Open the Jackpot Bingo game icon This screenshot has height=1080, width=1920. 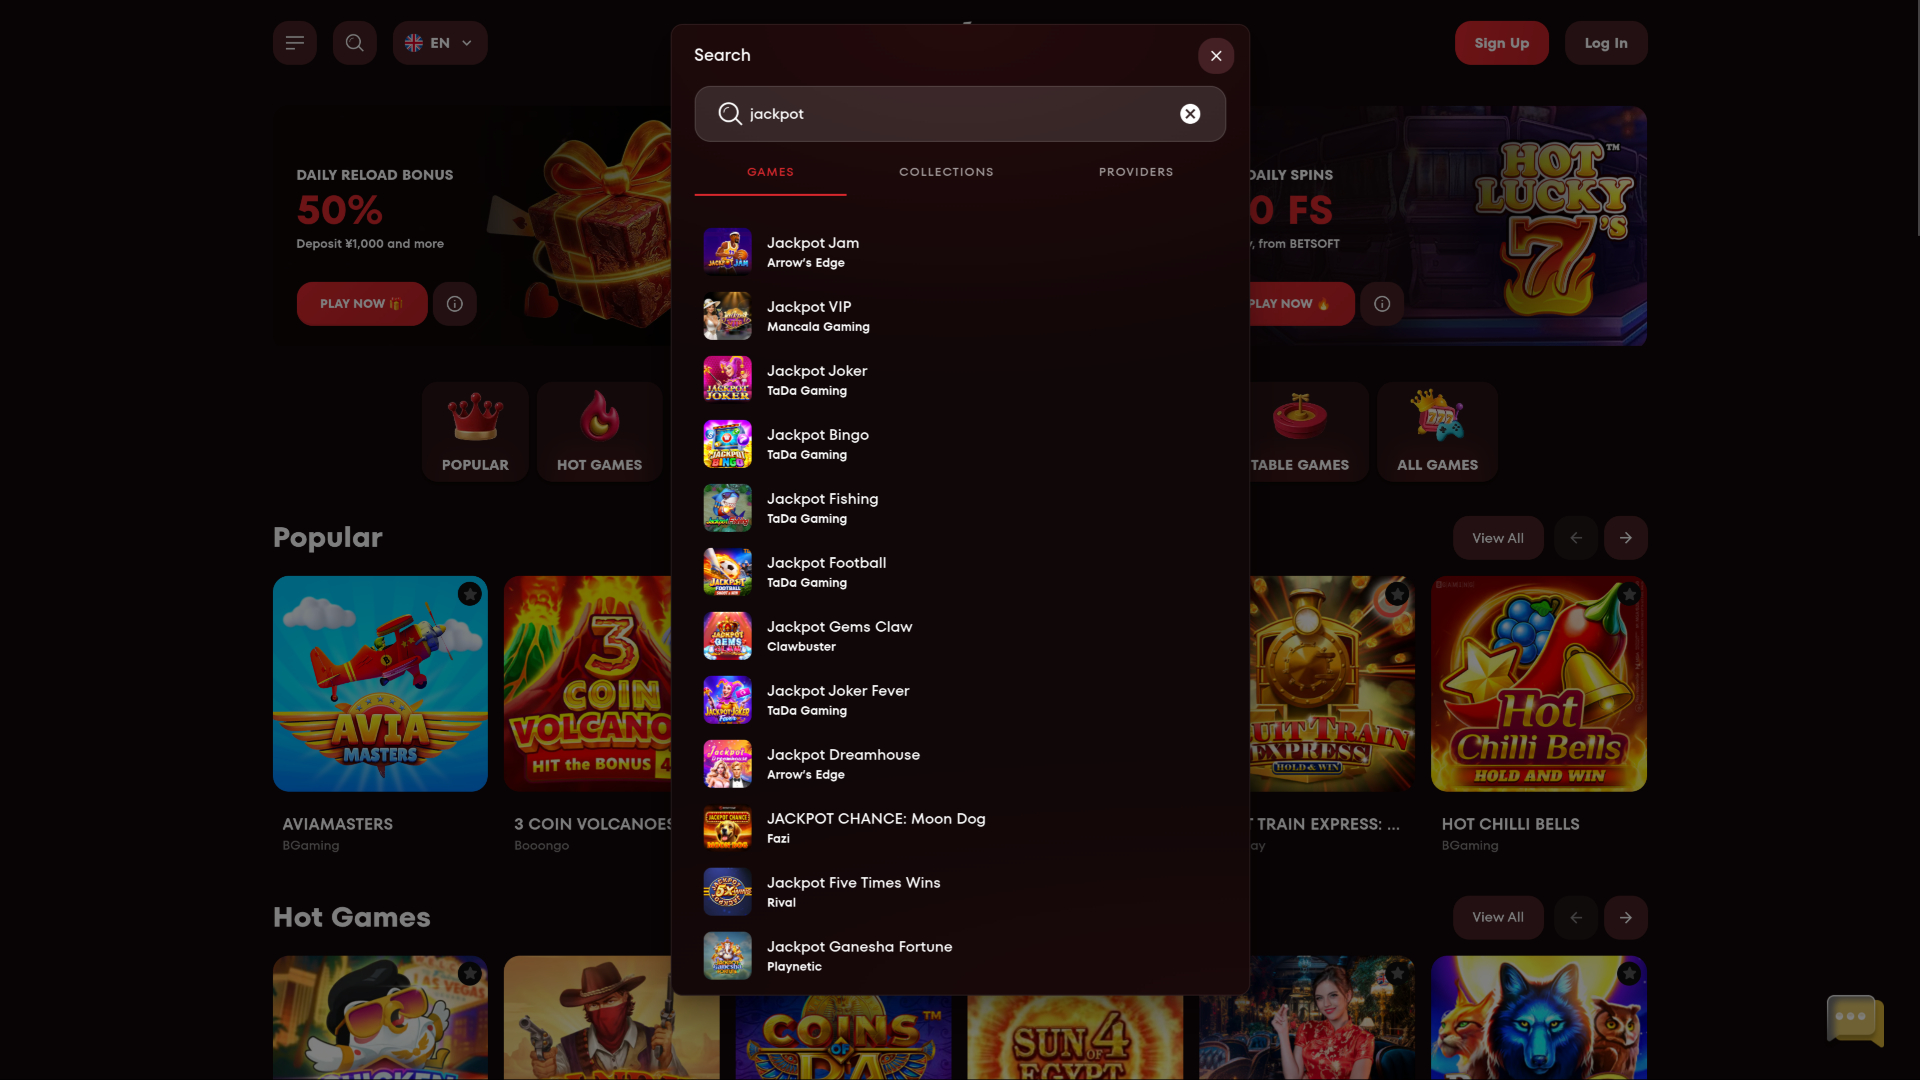coord(727,444)
